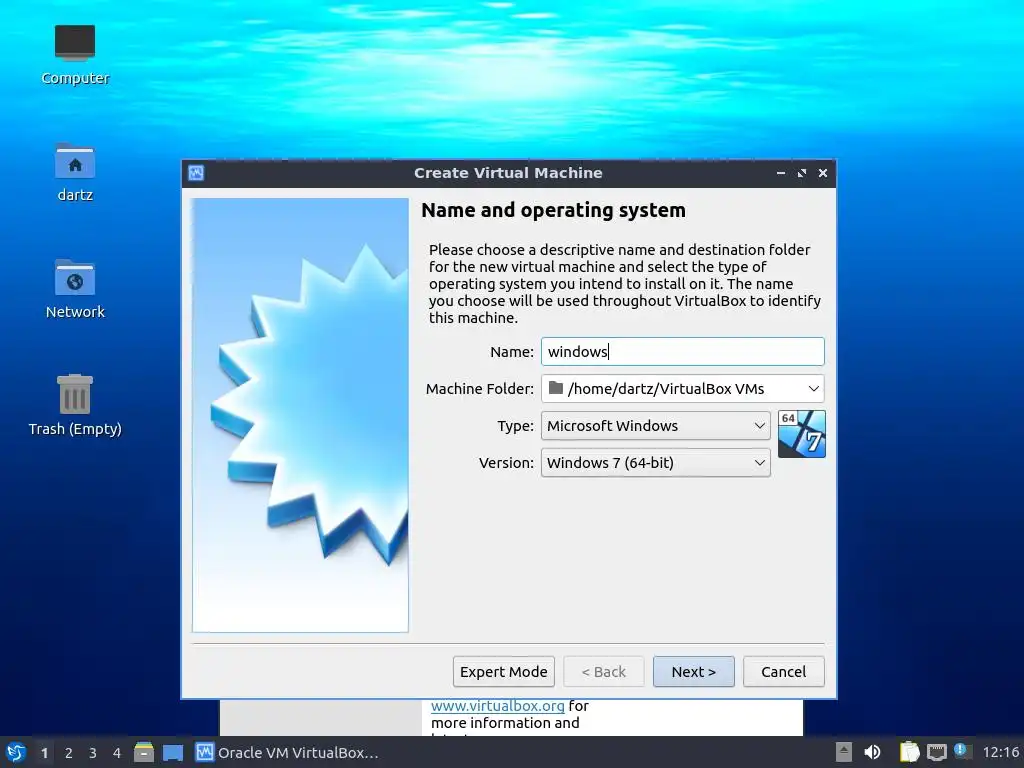Click the clock showing 12:16
Screen dimensions: 1024x768
[1000, 753]
